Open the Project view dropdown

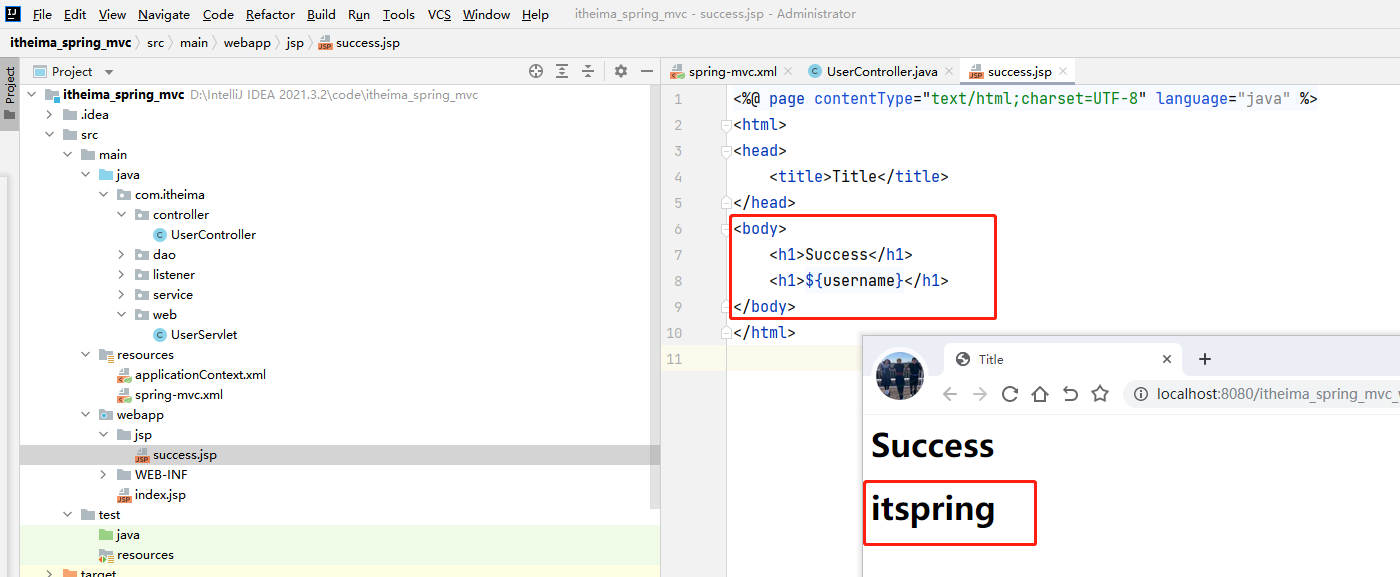point(109,72)
